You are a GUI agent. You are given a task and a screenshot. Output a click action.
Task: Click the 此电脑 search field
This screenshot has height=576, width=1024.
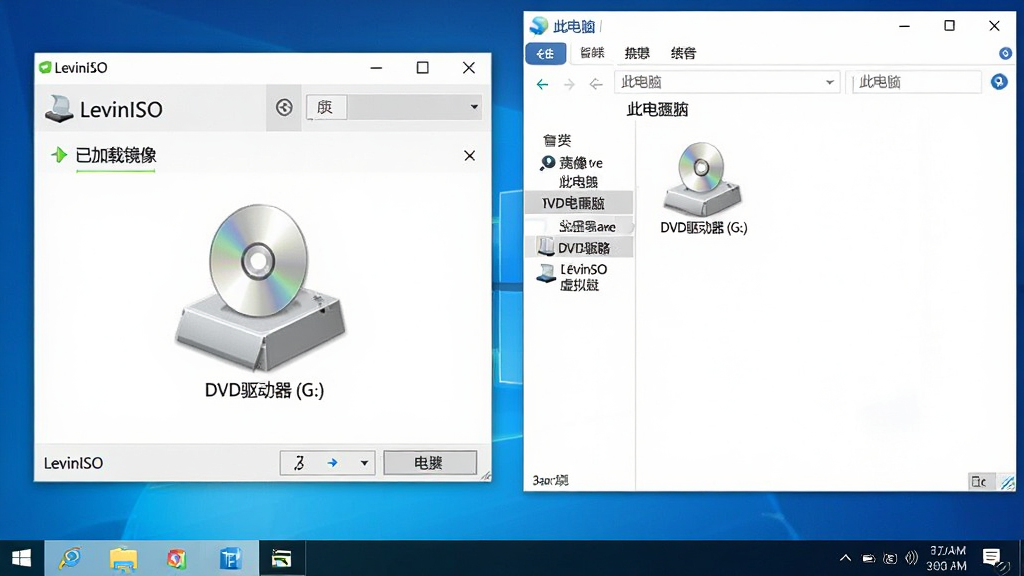click(x=916, y=82)
